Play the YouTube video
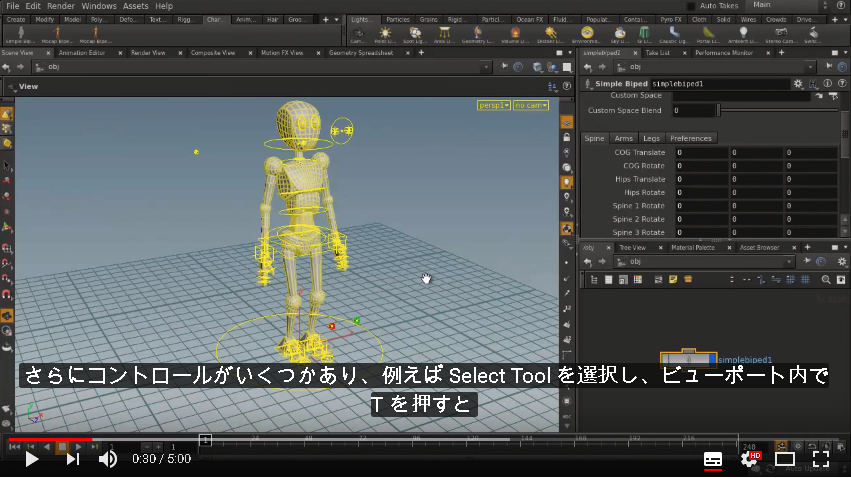 pyautogui.click(x=32, y=459)
